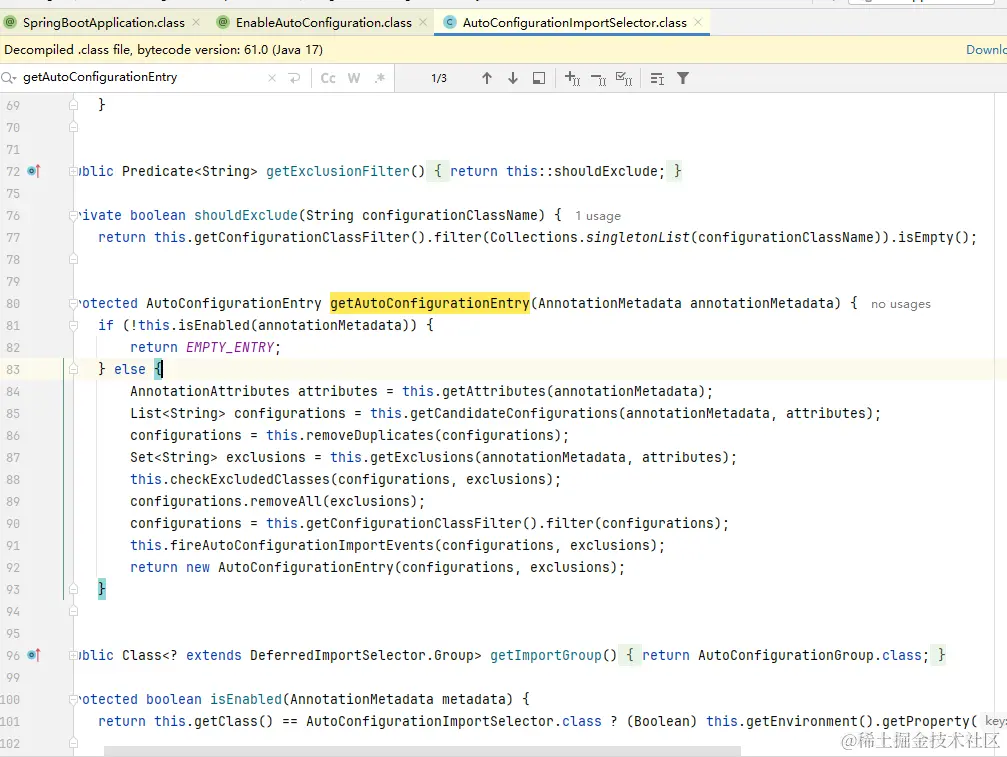
Task: Click getExclusions on line 87
Action: tap(422, 457)
